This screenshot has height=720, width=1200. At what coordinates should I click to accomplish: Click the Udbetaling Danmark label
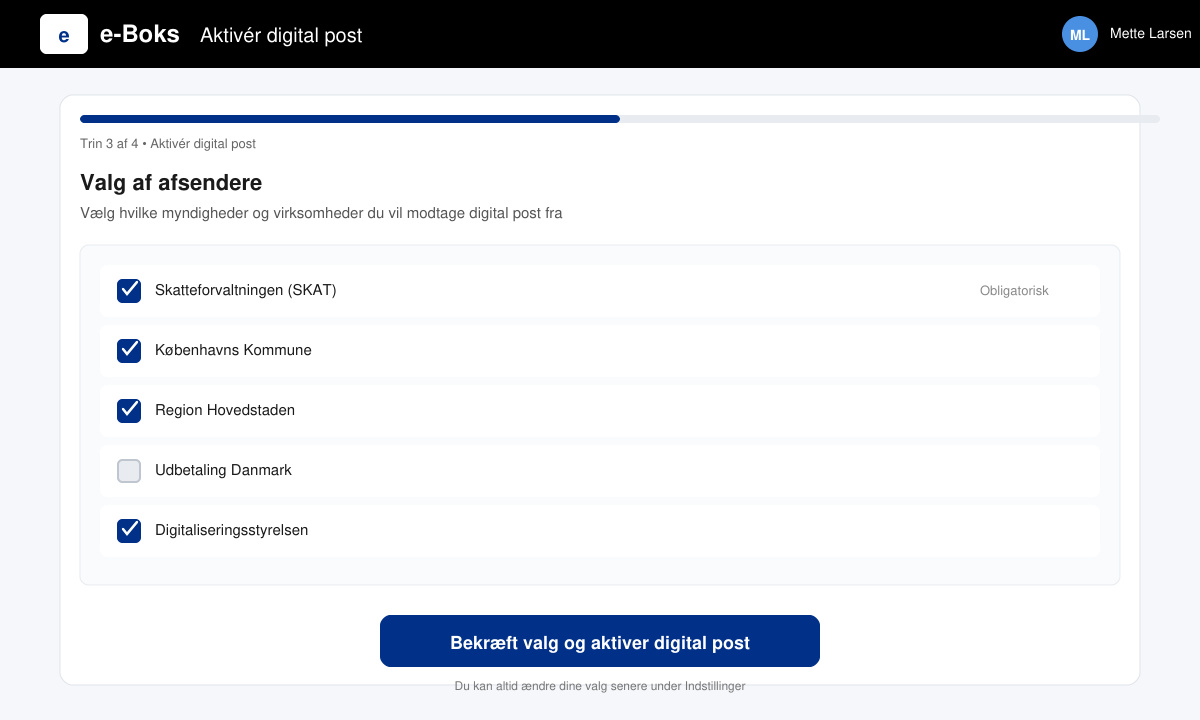pos(223,471)
